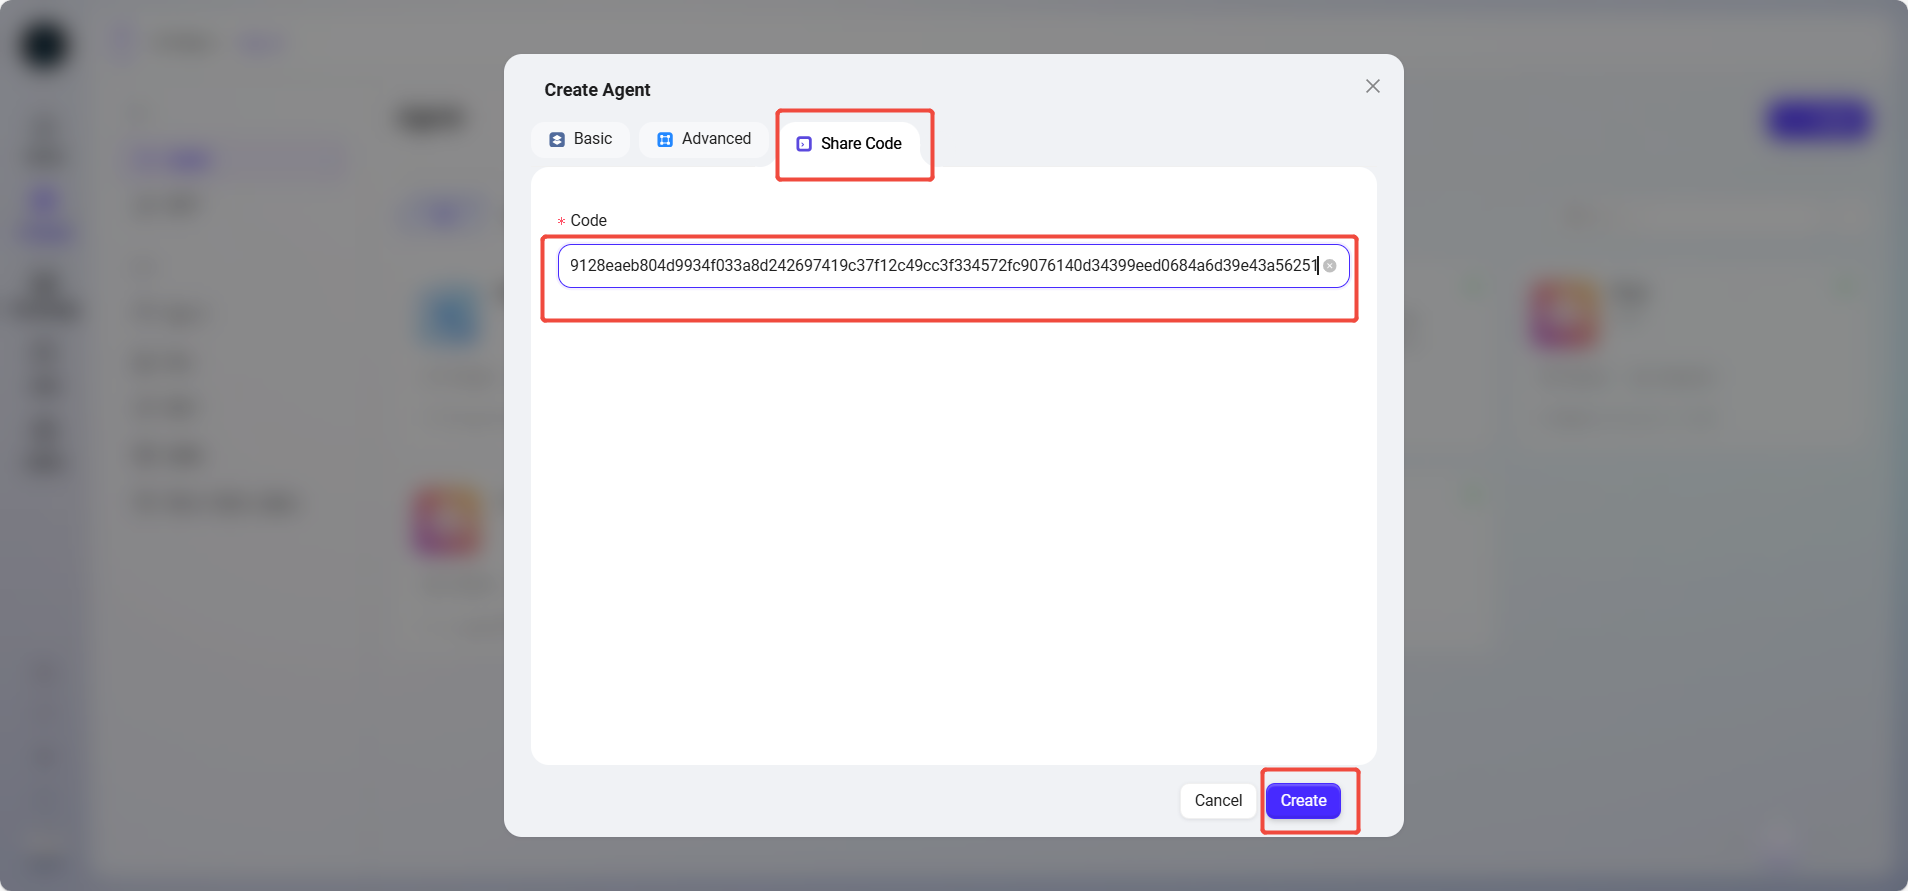
Task: Close the Create Agent dialog
Action: pyautogui.click(x=1373, y=86)
